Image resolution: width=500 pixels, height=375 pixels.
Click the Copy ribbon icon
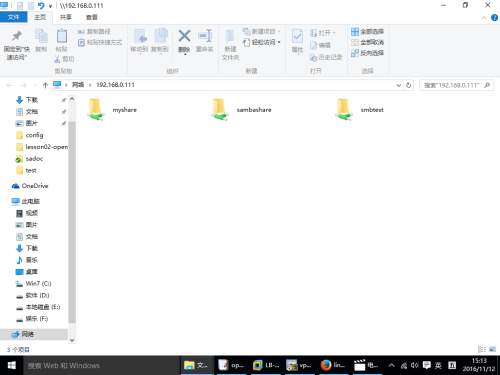pyautogui.click(x=41, y=36)
